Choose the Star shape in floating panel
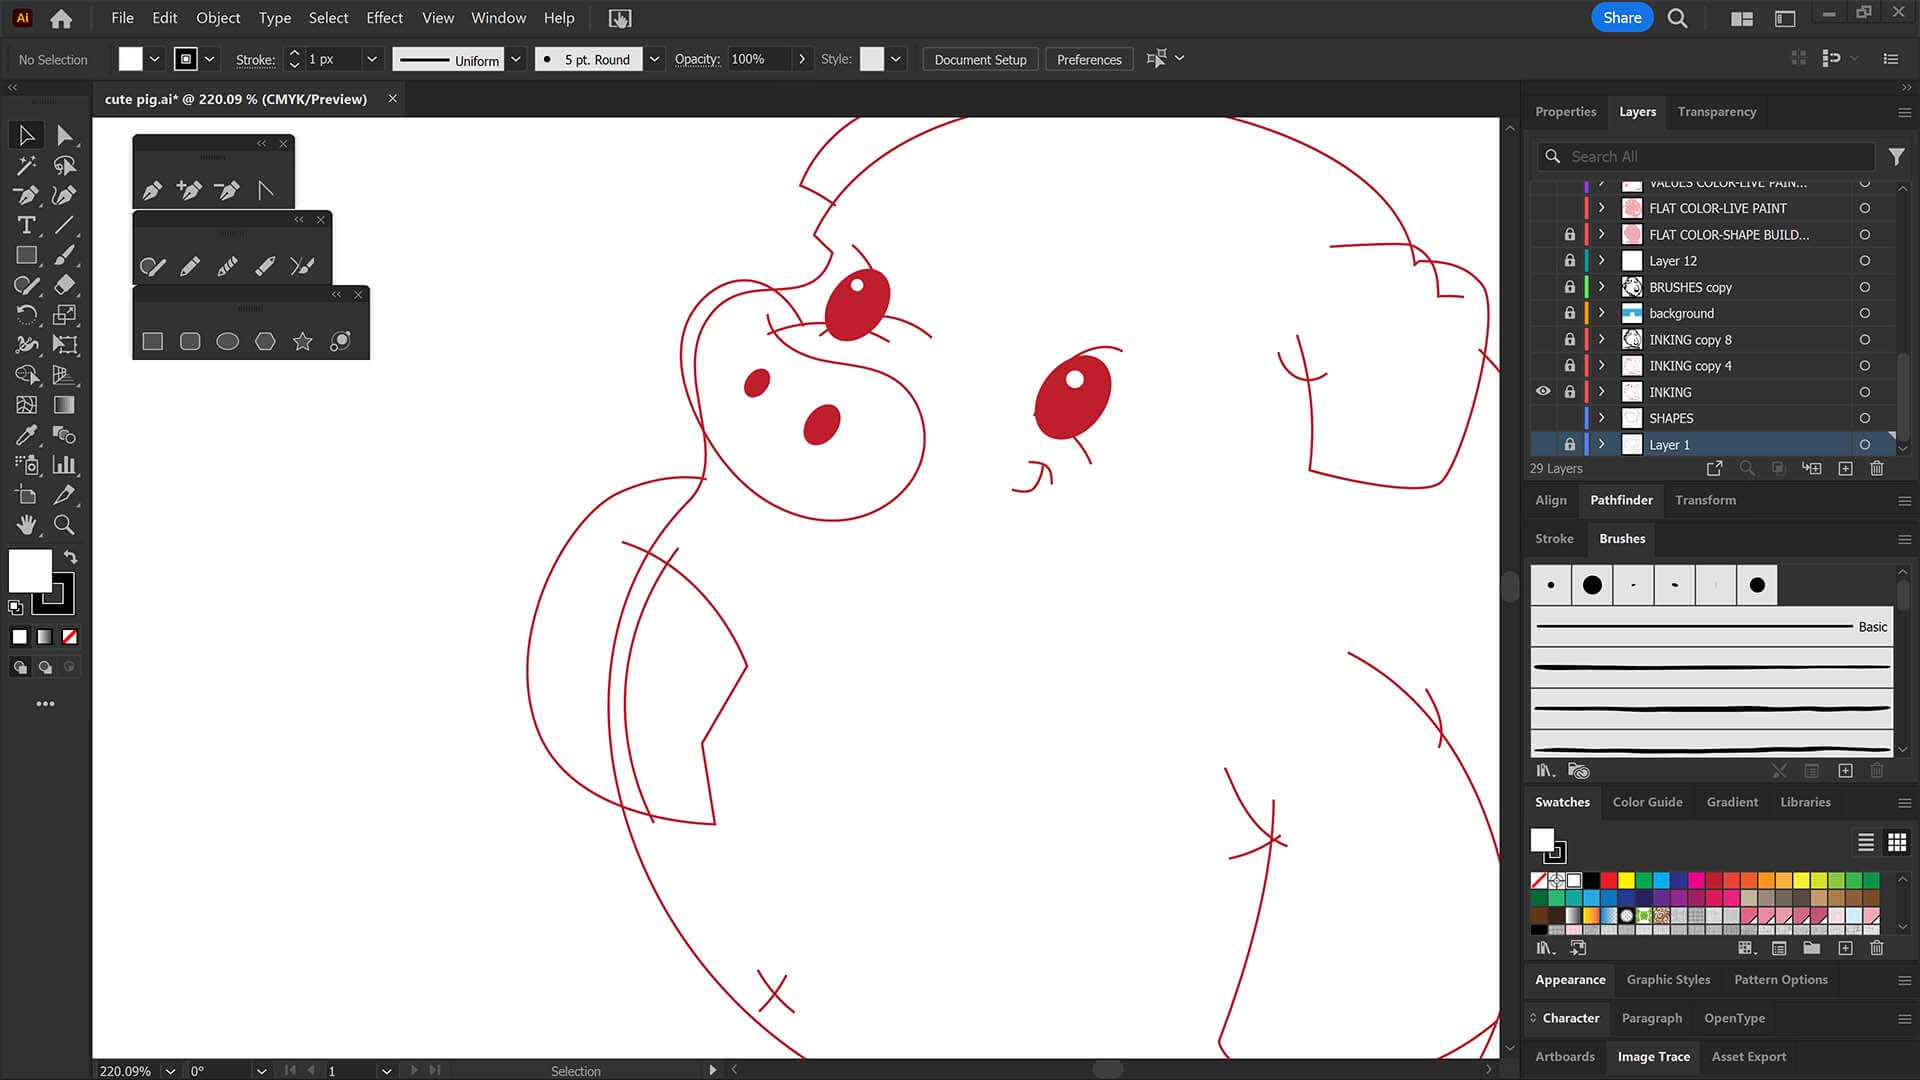Image resolution: width=1920 pixels, height=1080 pixels. pos(303,342)
